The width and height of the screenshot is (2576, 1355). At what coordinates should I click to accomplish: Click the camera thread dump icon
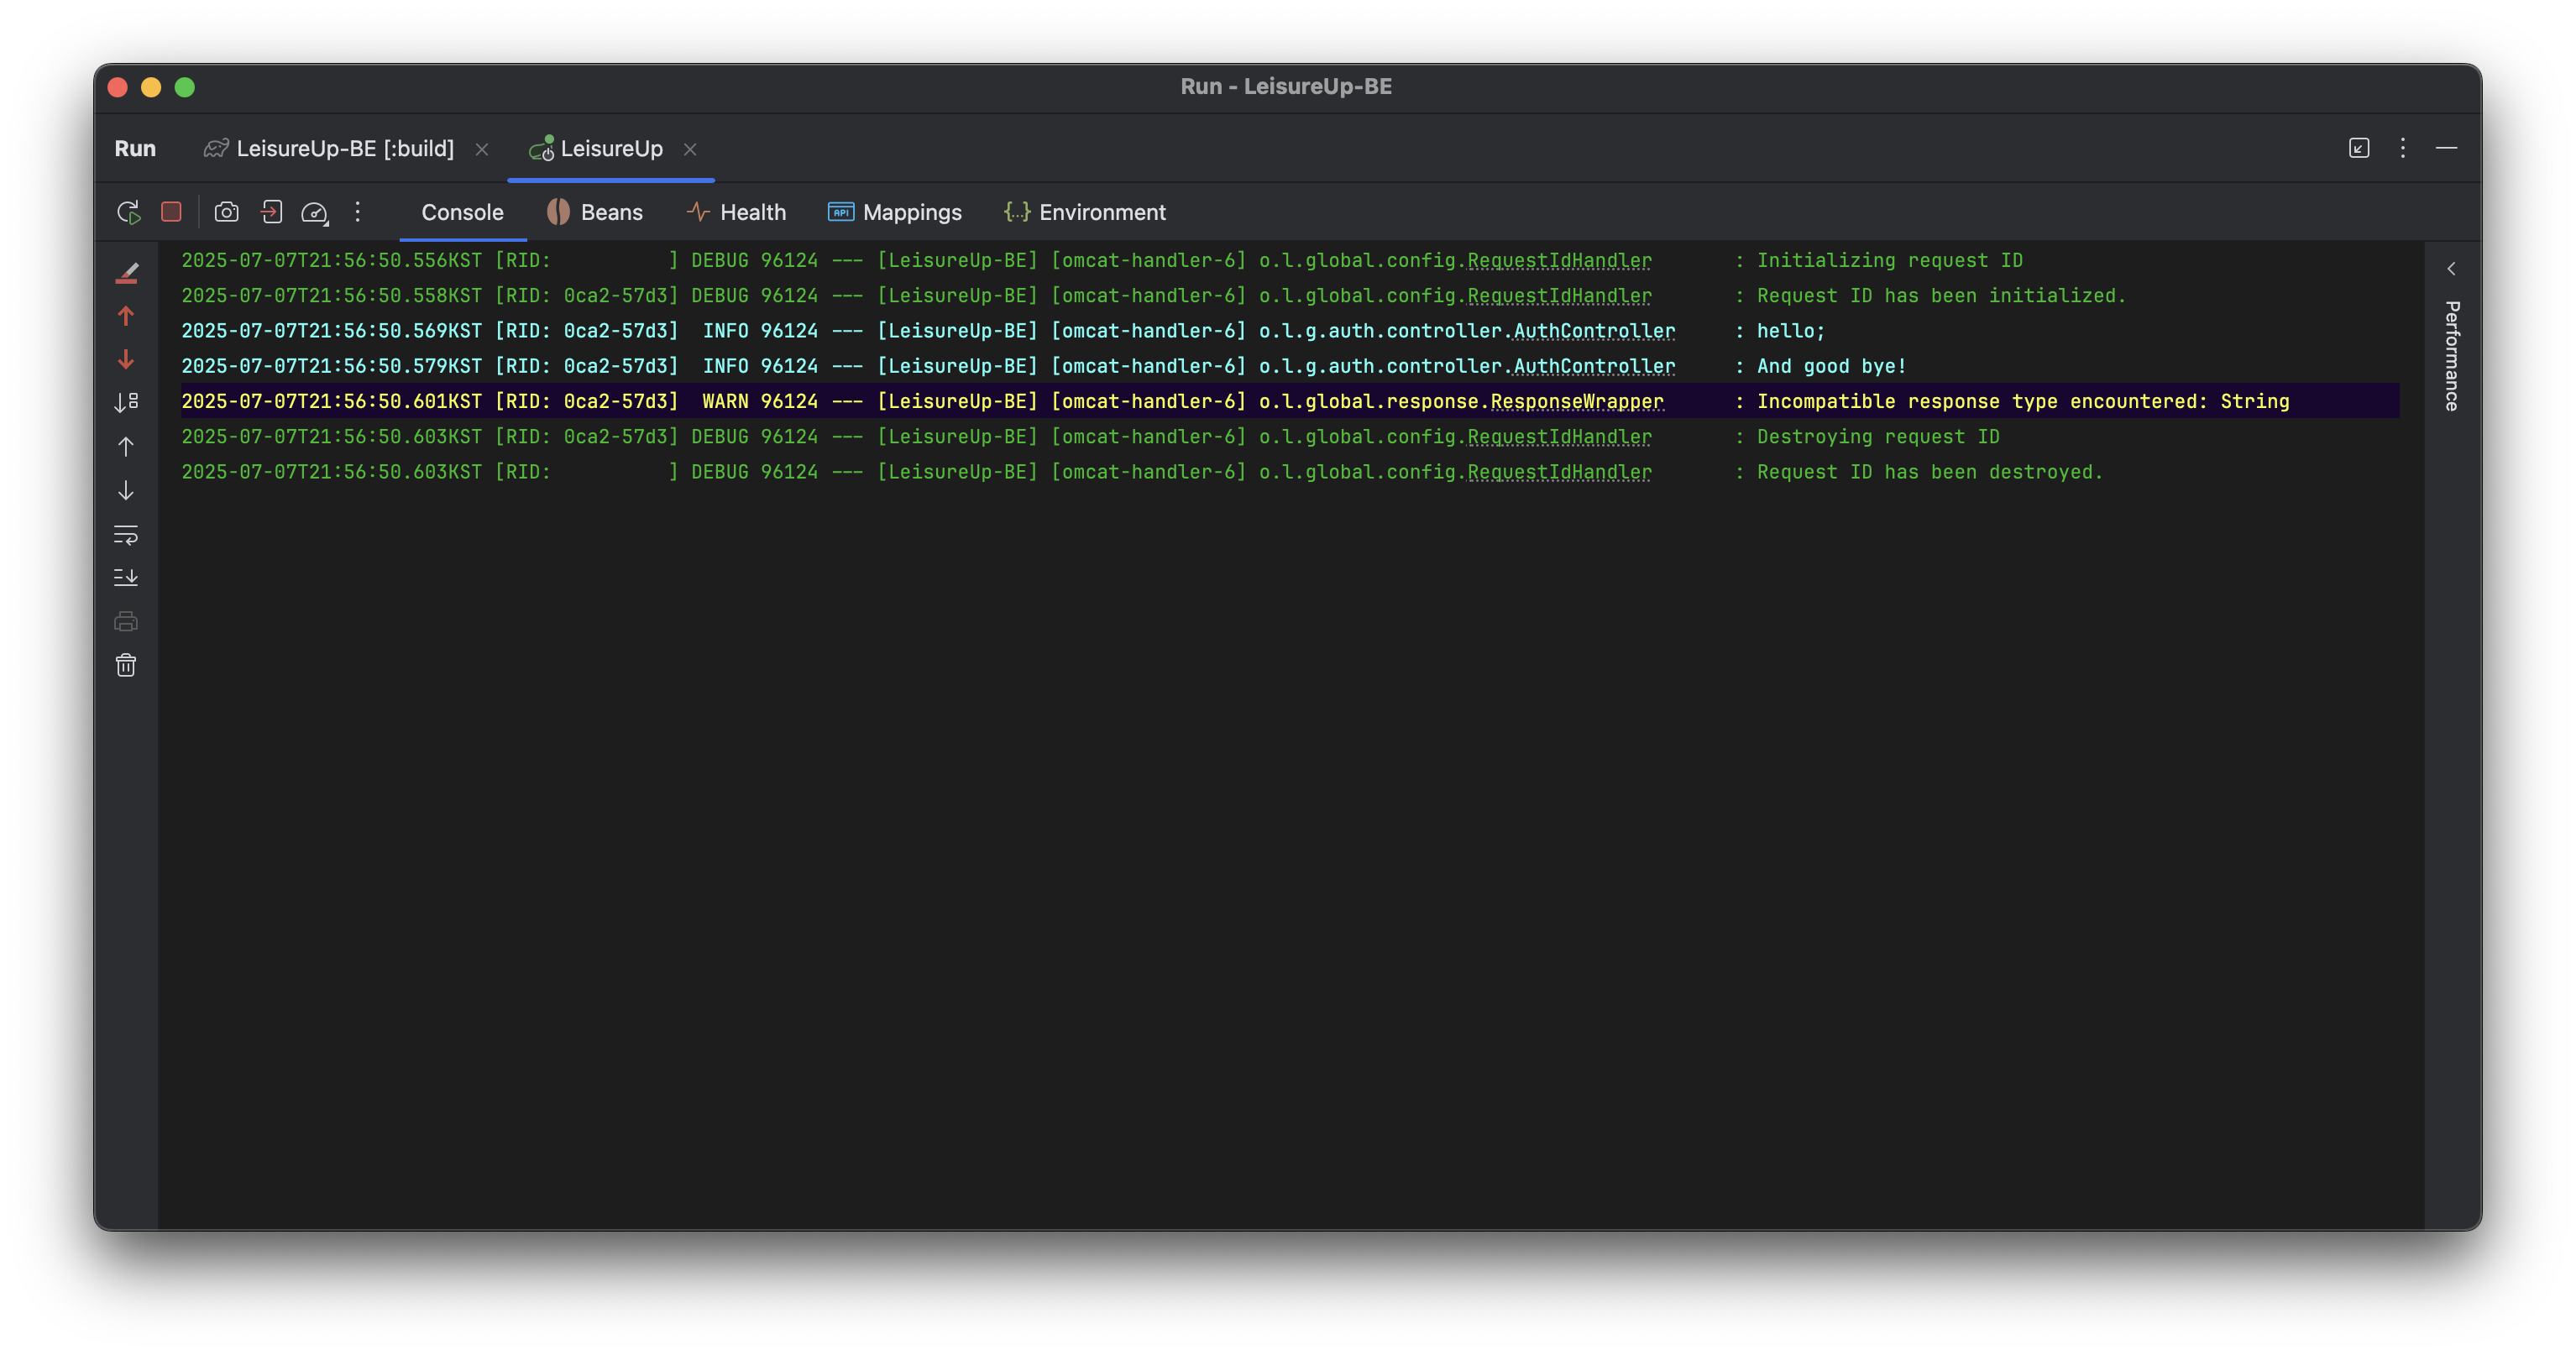point(227,212)
